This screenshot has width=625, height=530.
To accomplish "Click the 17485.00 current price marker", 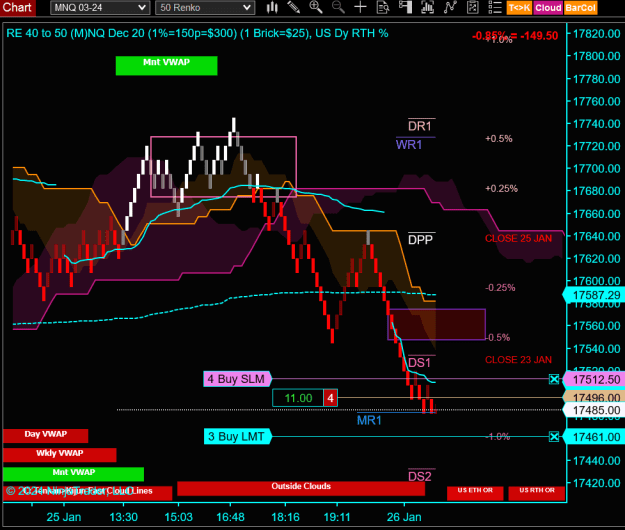I will point(594,410).
